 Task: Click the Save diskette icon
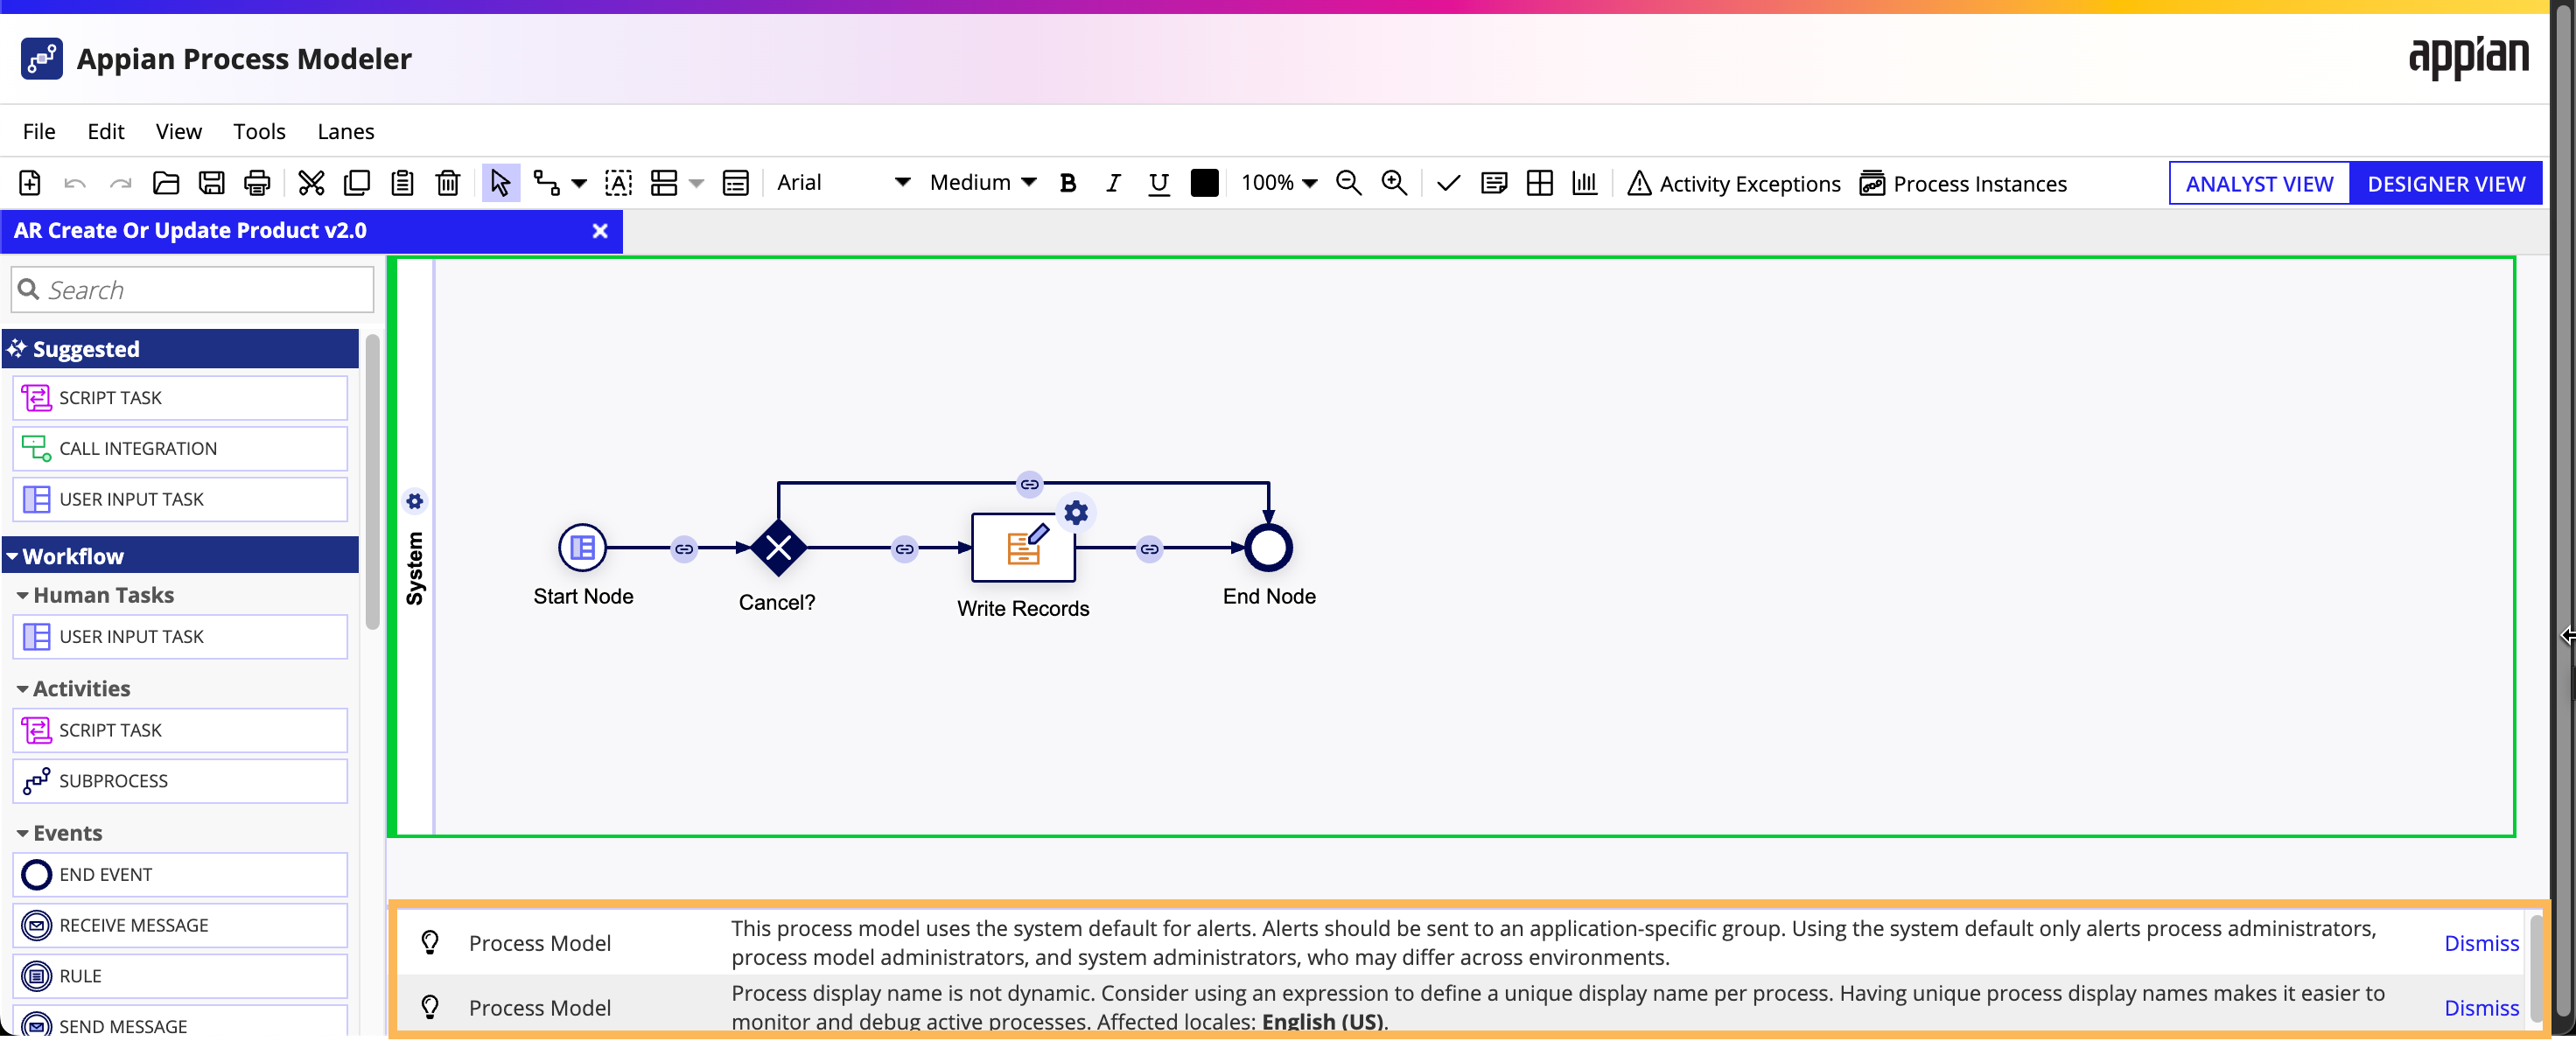tap(211, 183)
